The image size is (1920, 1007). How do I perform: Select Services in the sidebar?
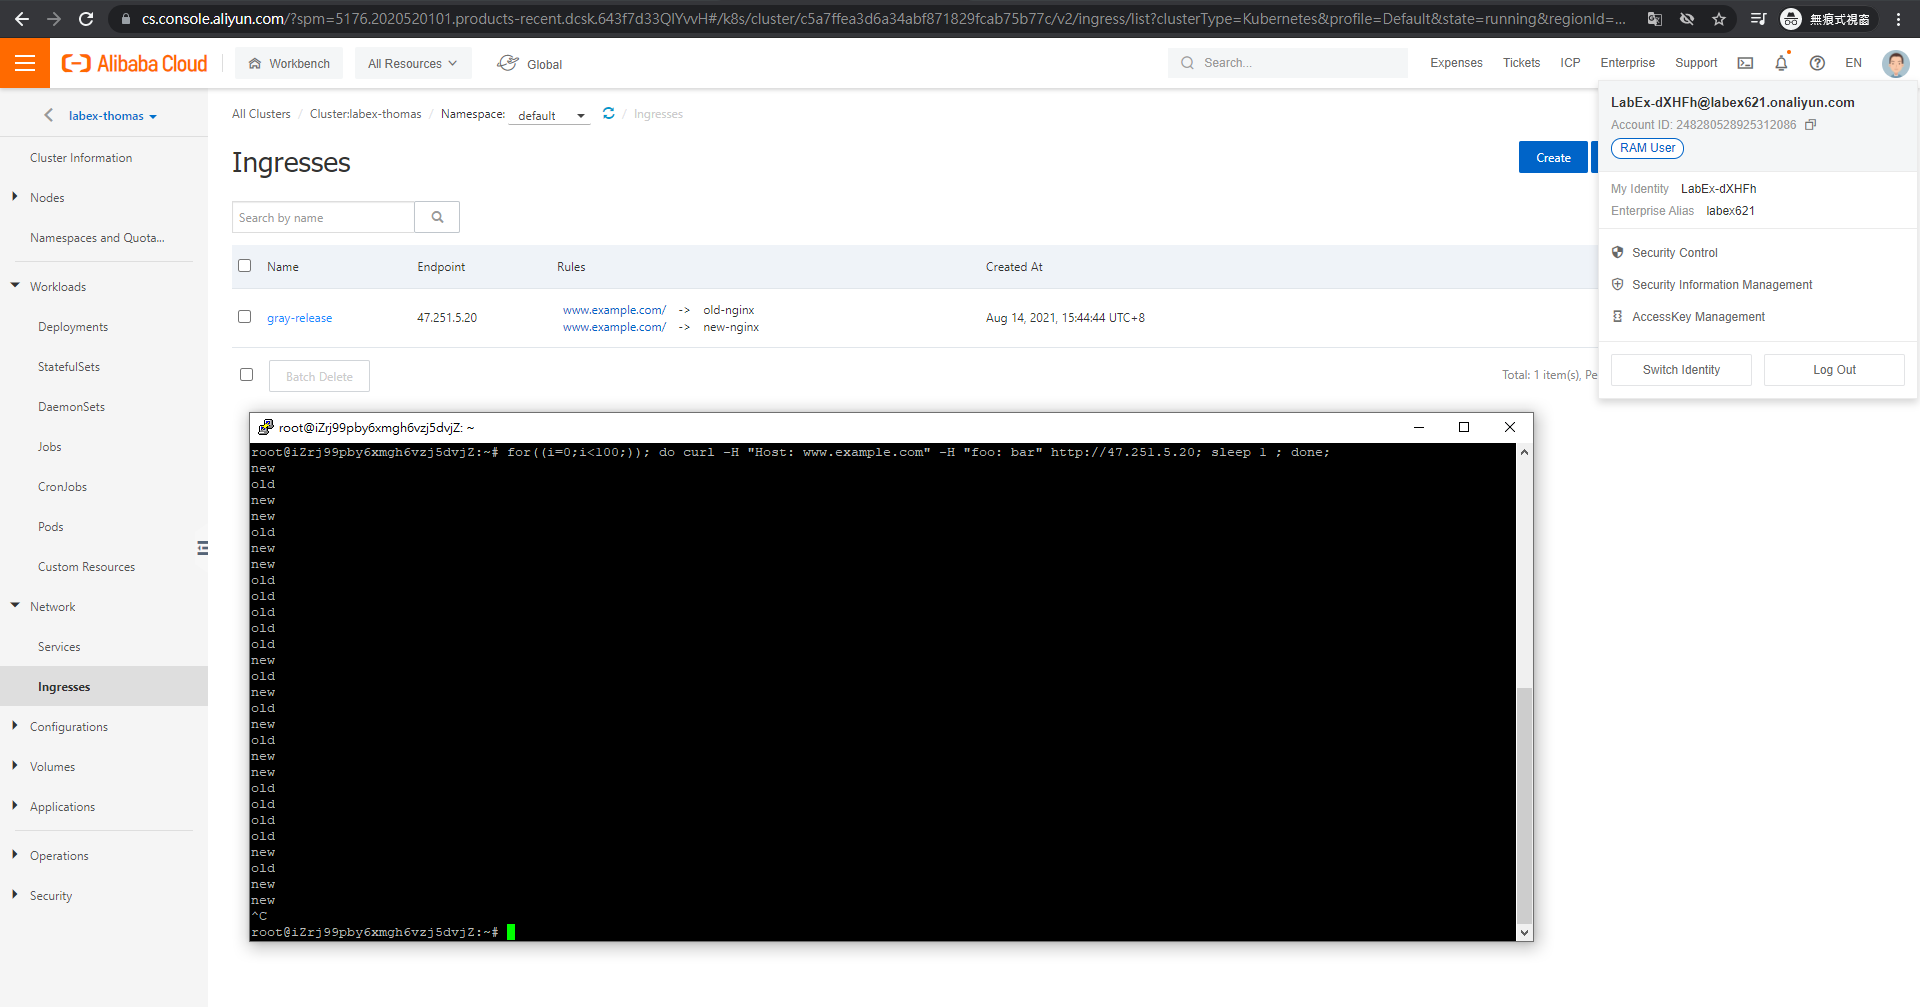point(59,646)
